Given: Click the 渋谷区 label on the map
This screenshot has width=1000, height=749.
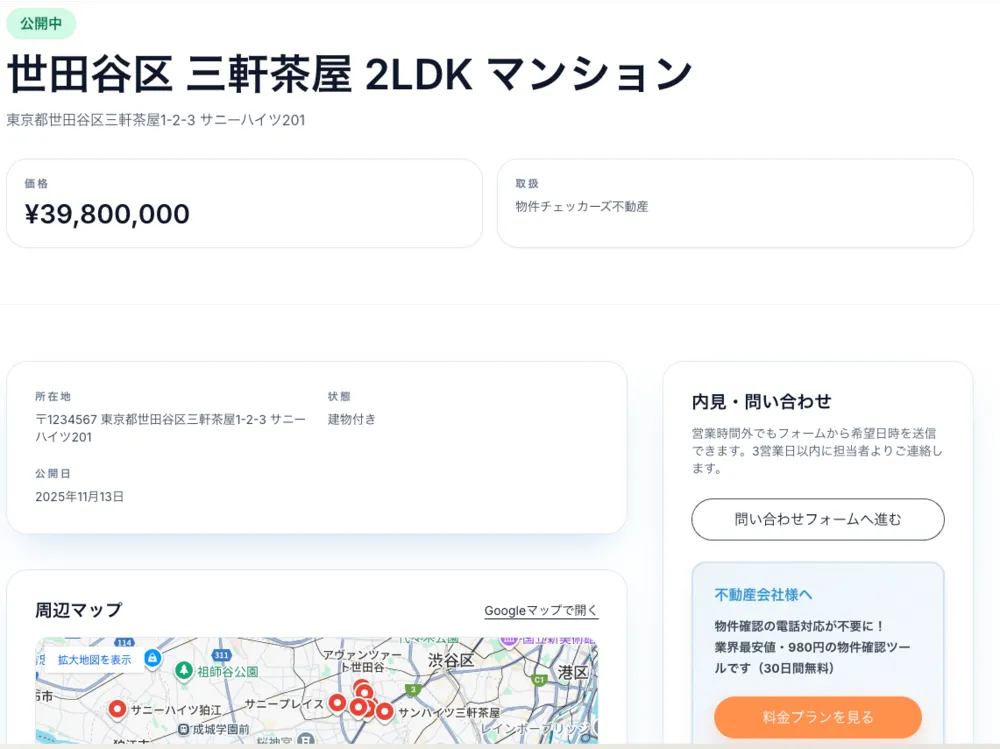Looking at the screenshot, I should (x=451, y=661).
